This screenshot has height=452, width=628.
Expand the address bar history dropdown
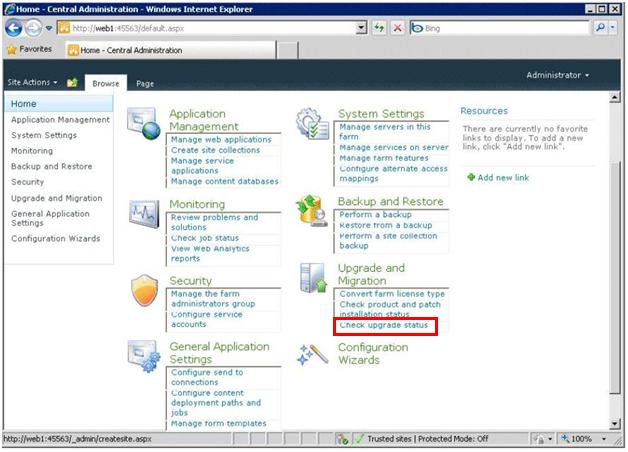tap(361, 28)
